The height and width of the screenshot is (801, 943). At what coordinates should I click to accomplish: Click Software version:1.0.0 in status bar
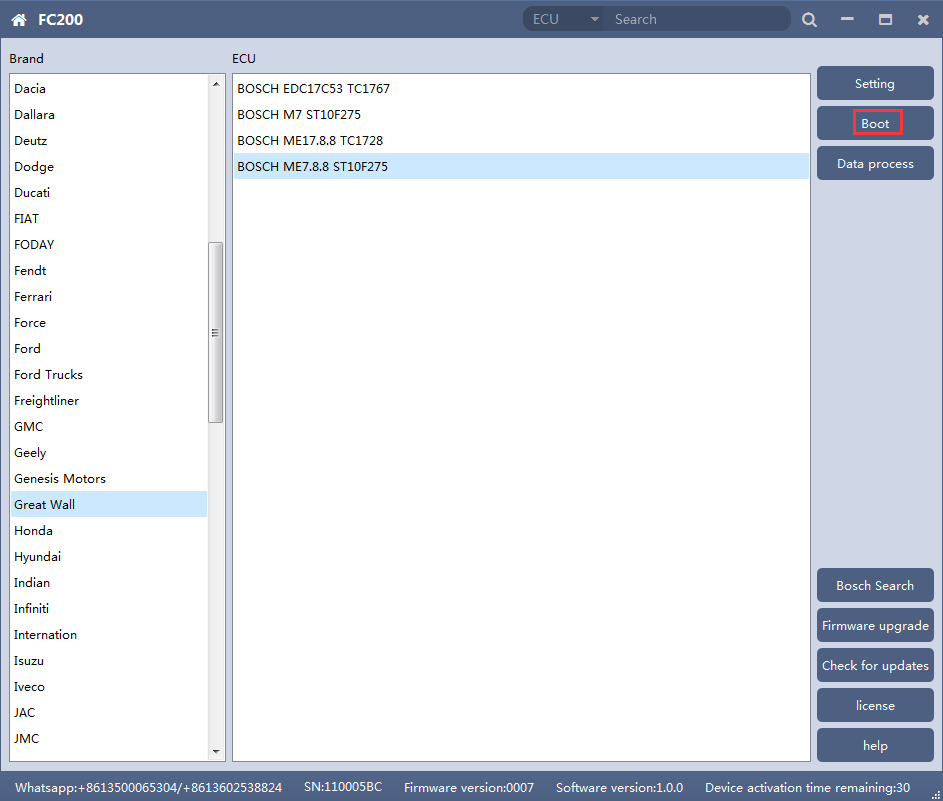[619, 787]
